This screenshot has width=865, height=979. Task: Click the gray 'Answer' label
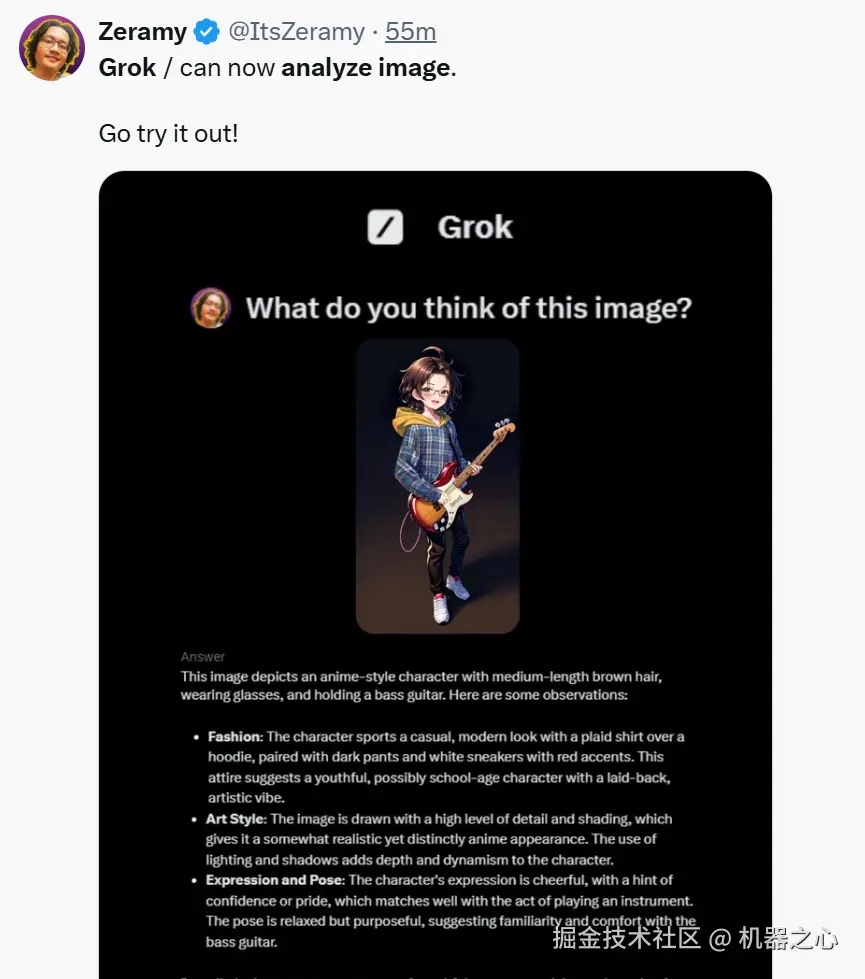pos(202,657)
